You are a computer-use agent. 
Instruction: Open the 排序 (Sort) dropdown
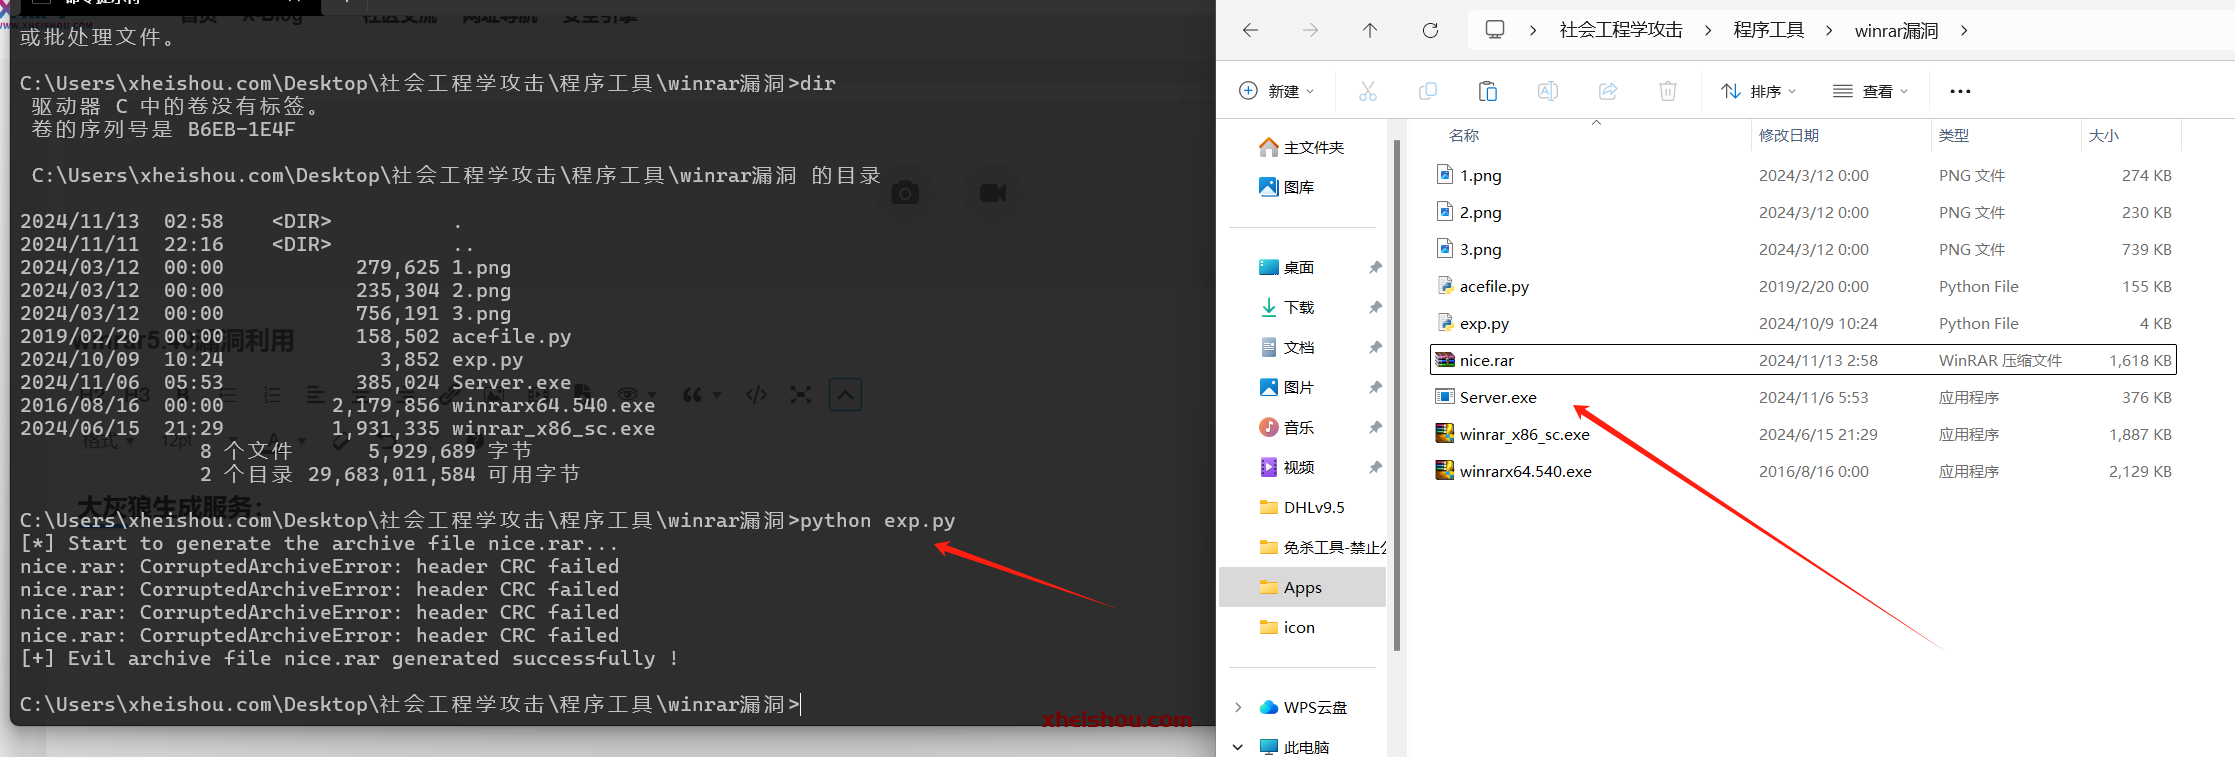coord(1758,91)
